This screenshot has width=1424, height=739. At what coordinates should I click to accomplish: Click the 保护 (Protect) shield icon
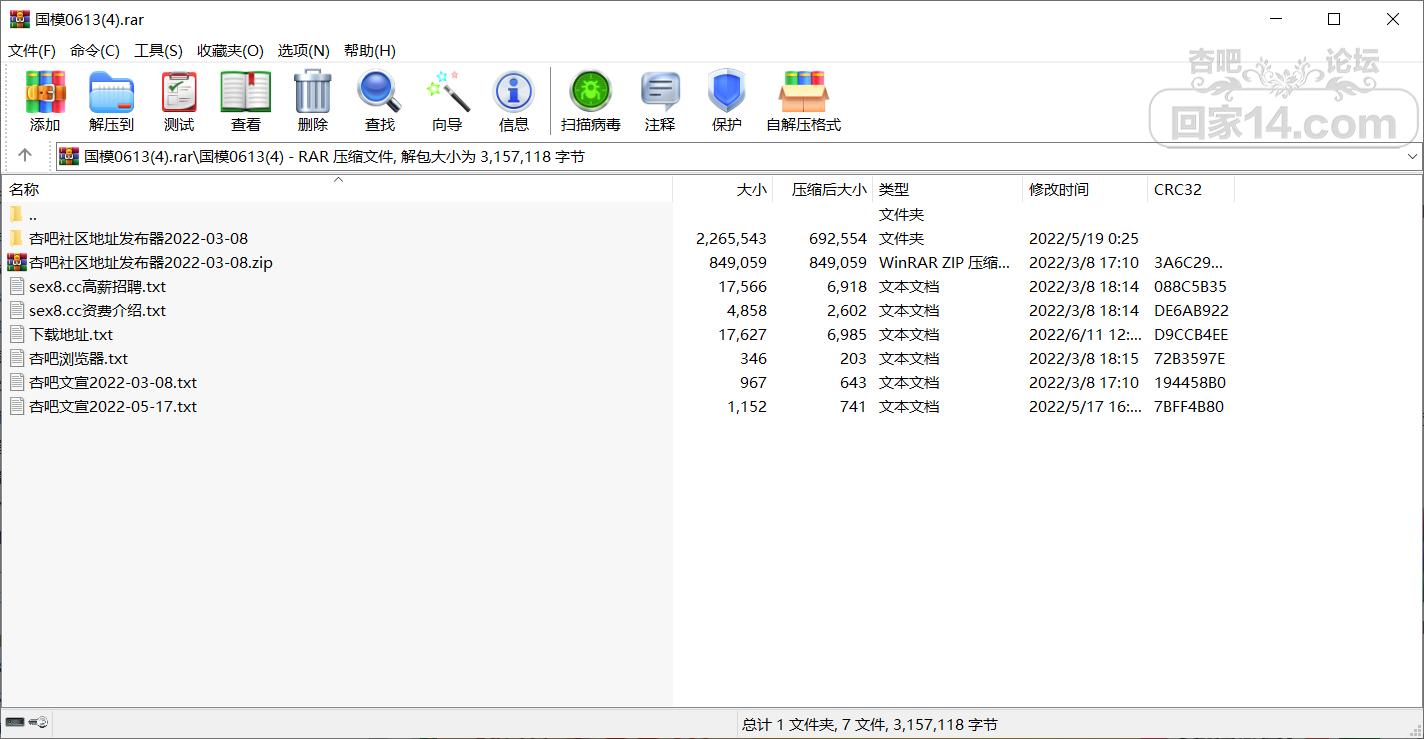pyautogui.click(x=727, y=92)
